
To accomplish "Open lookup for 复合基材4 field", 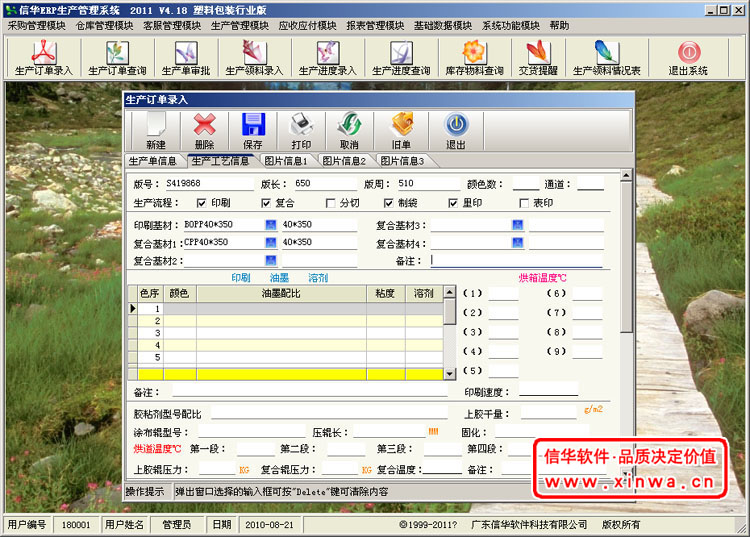I will [x=518, y=242].
